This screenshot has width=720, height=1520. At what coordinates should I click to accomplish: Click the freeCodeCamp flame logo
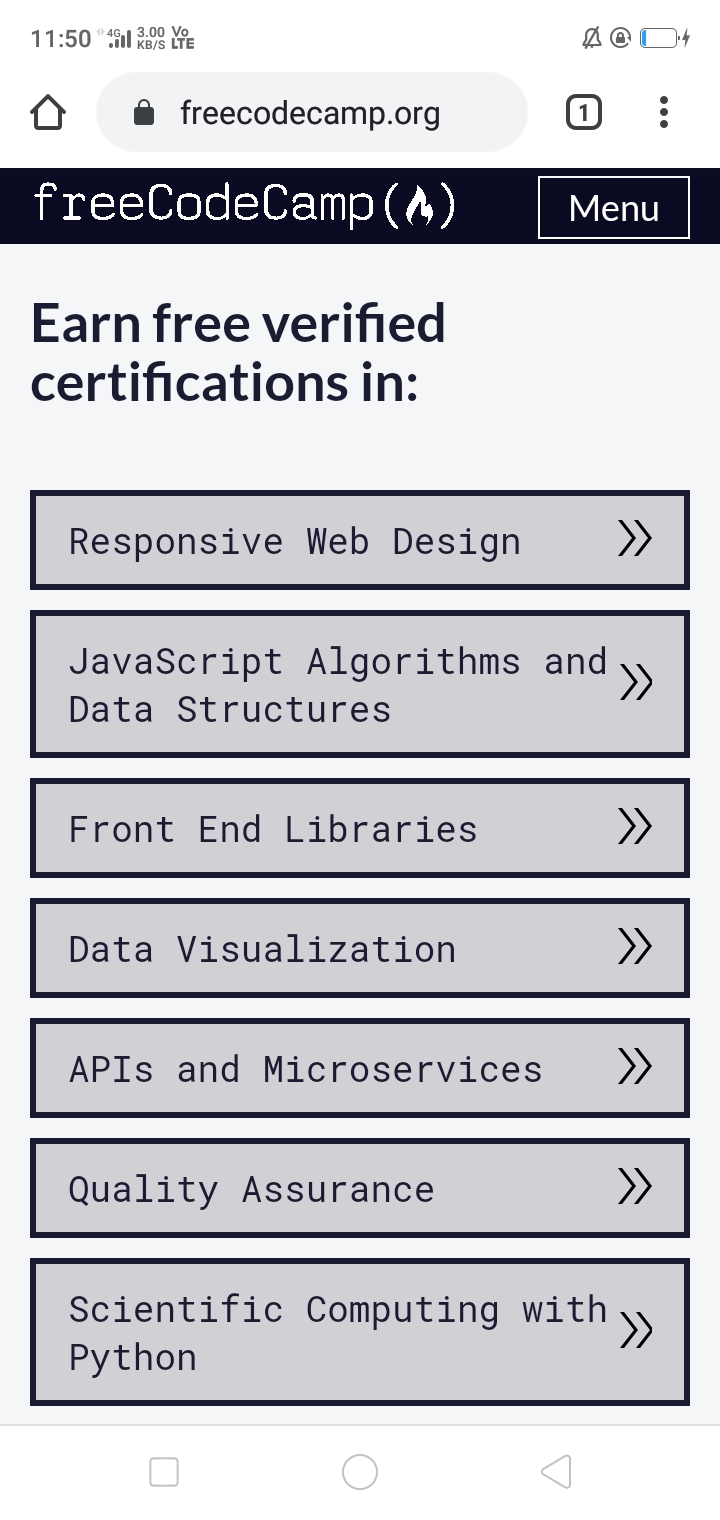(x=424, y=205)
